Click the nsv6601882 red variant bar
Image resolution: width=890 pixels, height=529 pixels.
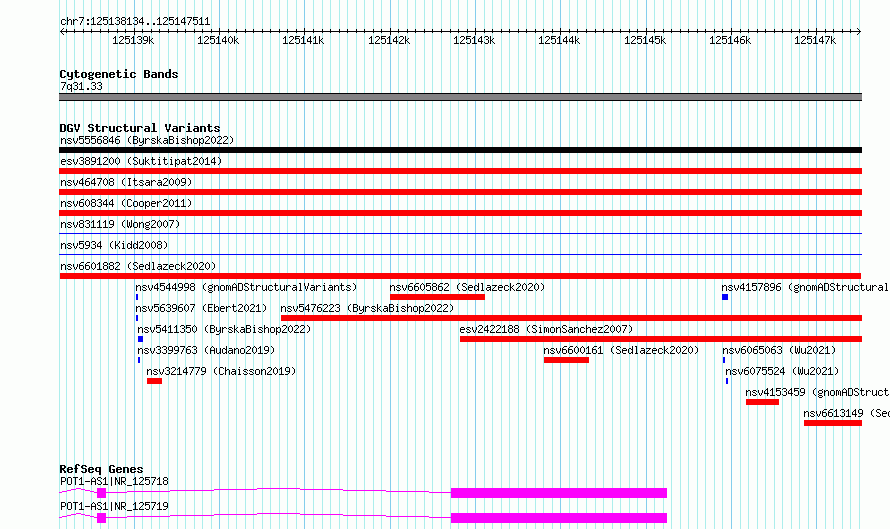pos(460,276)
